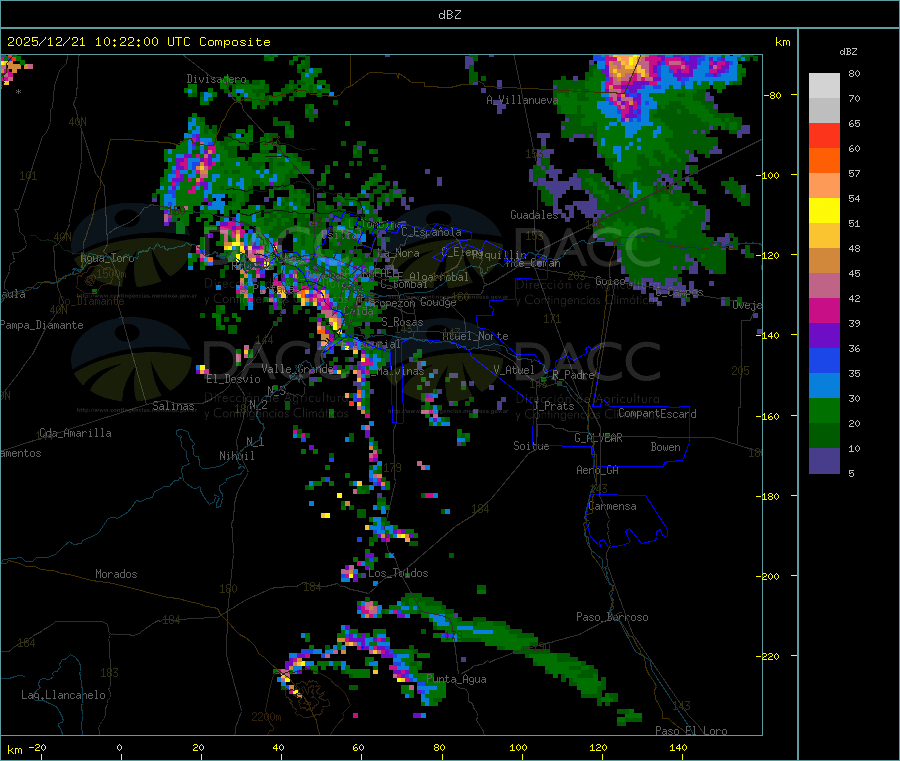
Task: Click the Co_Diamante place label
Action: tap(91, 301)
